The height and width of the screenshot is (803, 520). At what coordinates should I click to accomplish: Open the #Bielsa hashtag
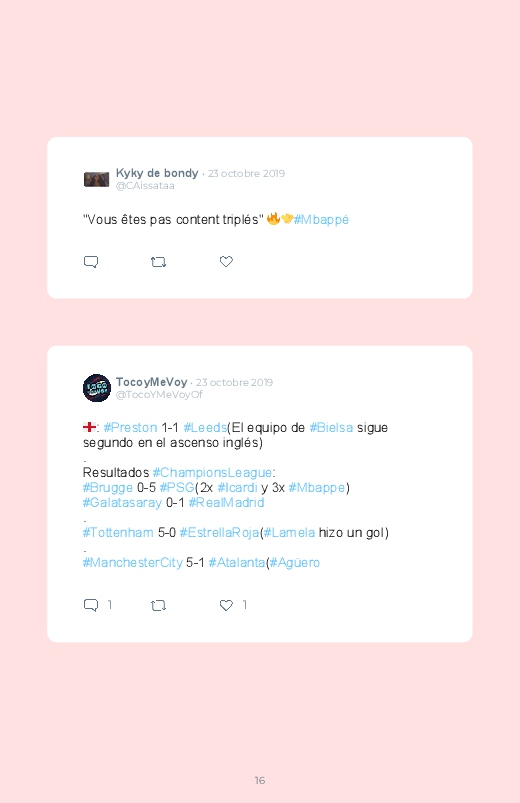click(331, 428)
